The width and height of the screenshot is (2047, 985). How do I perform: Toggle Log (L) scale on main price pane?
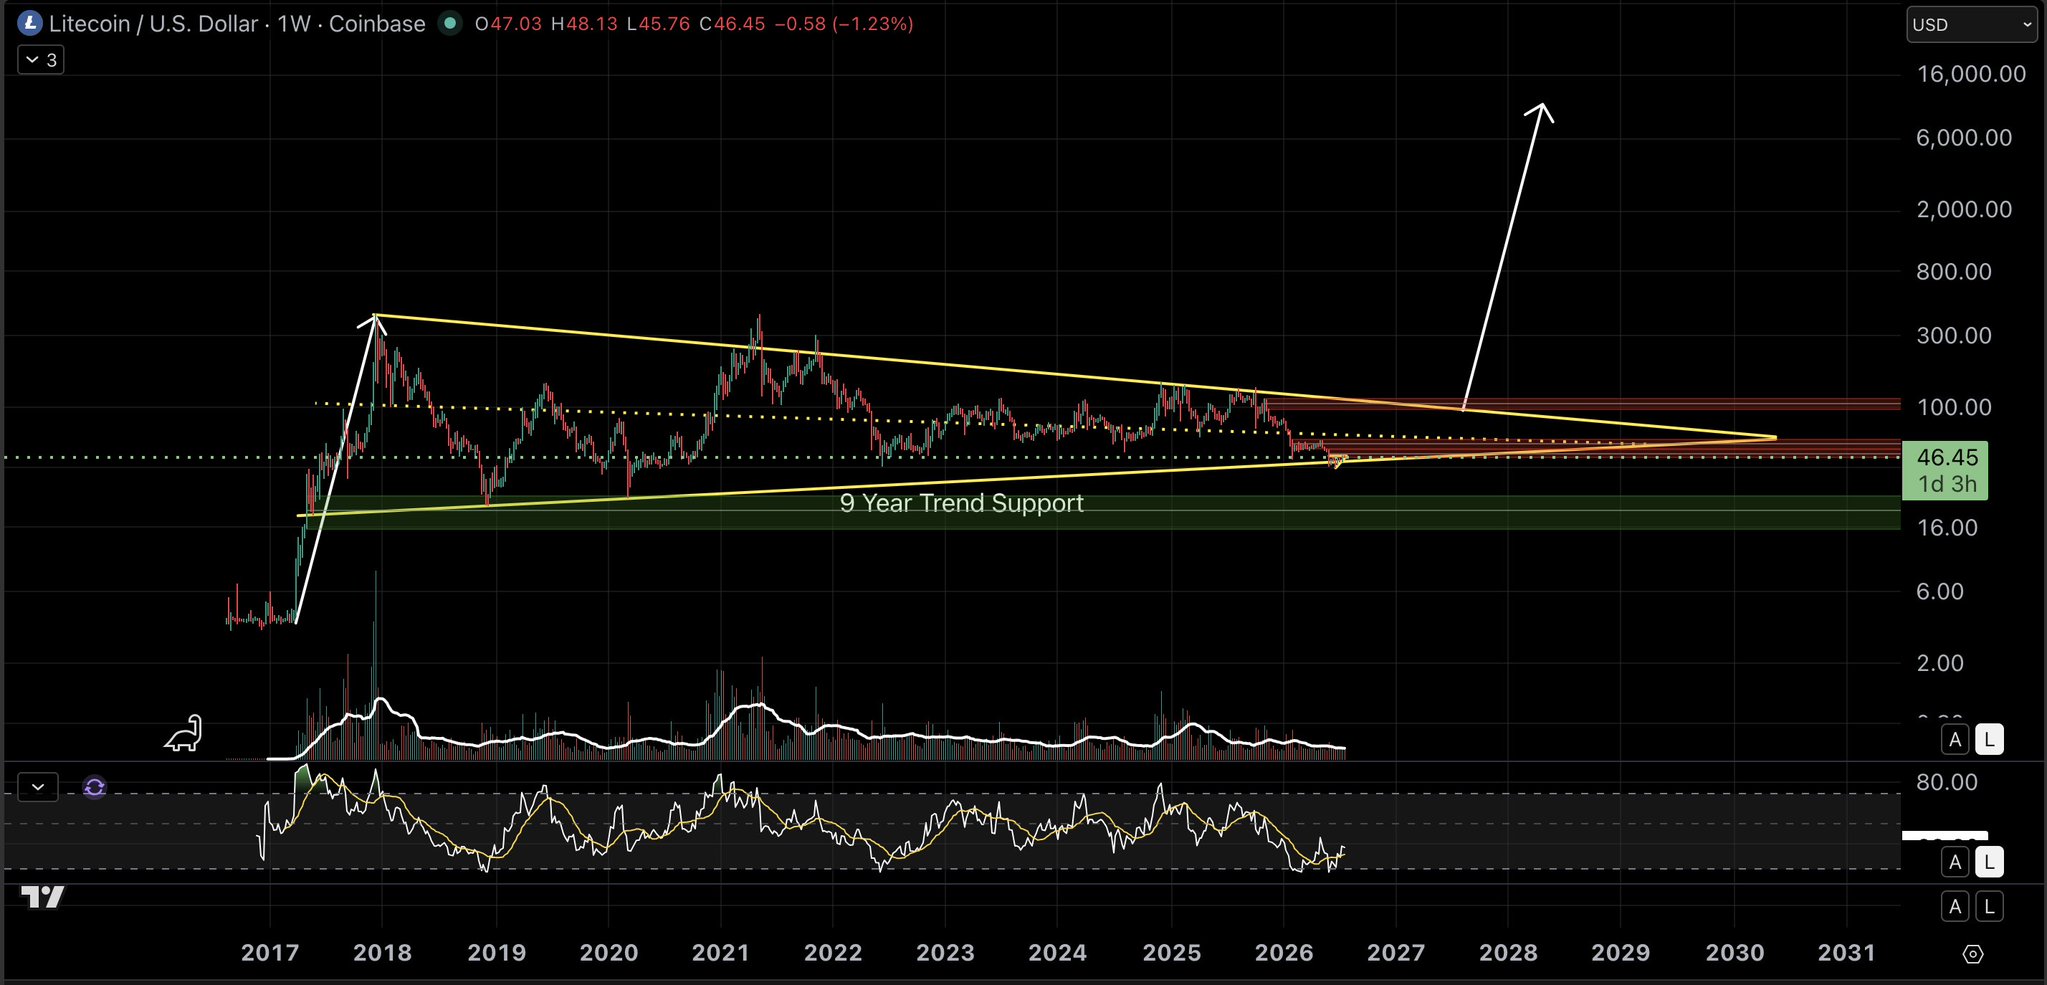pos(1989,739)
